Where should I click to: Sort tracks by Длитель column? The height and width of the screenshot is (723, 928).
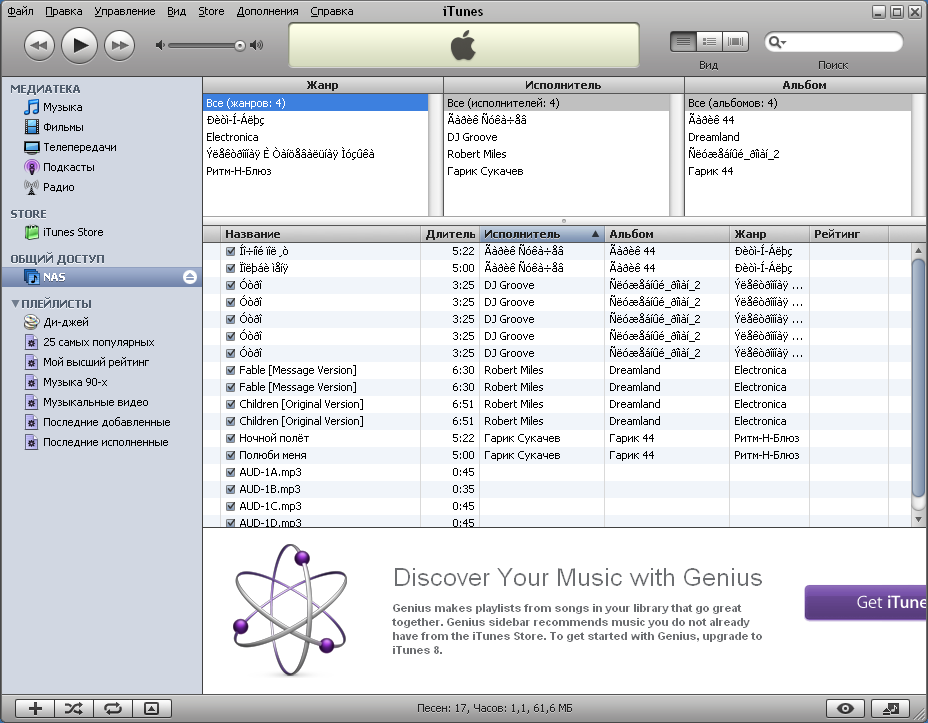point(450,234)
